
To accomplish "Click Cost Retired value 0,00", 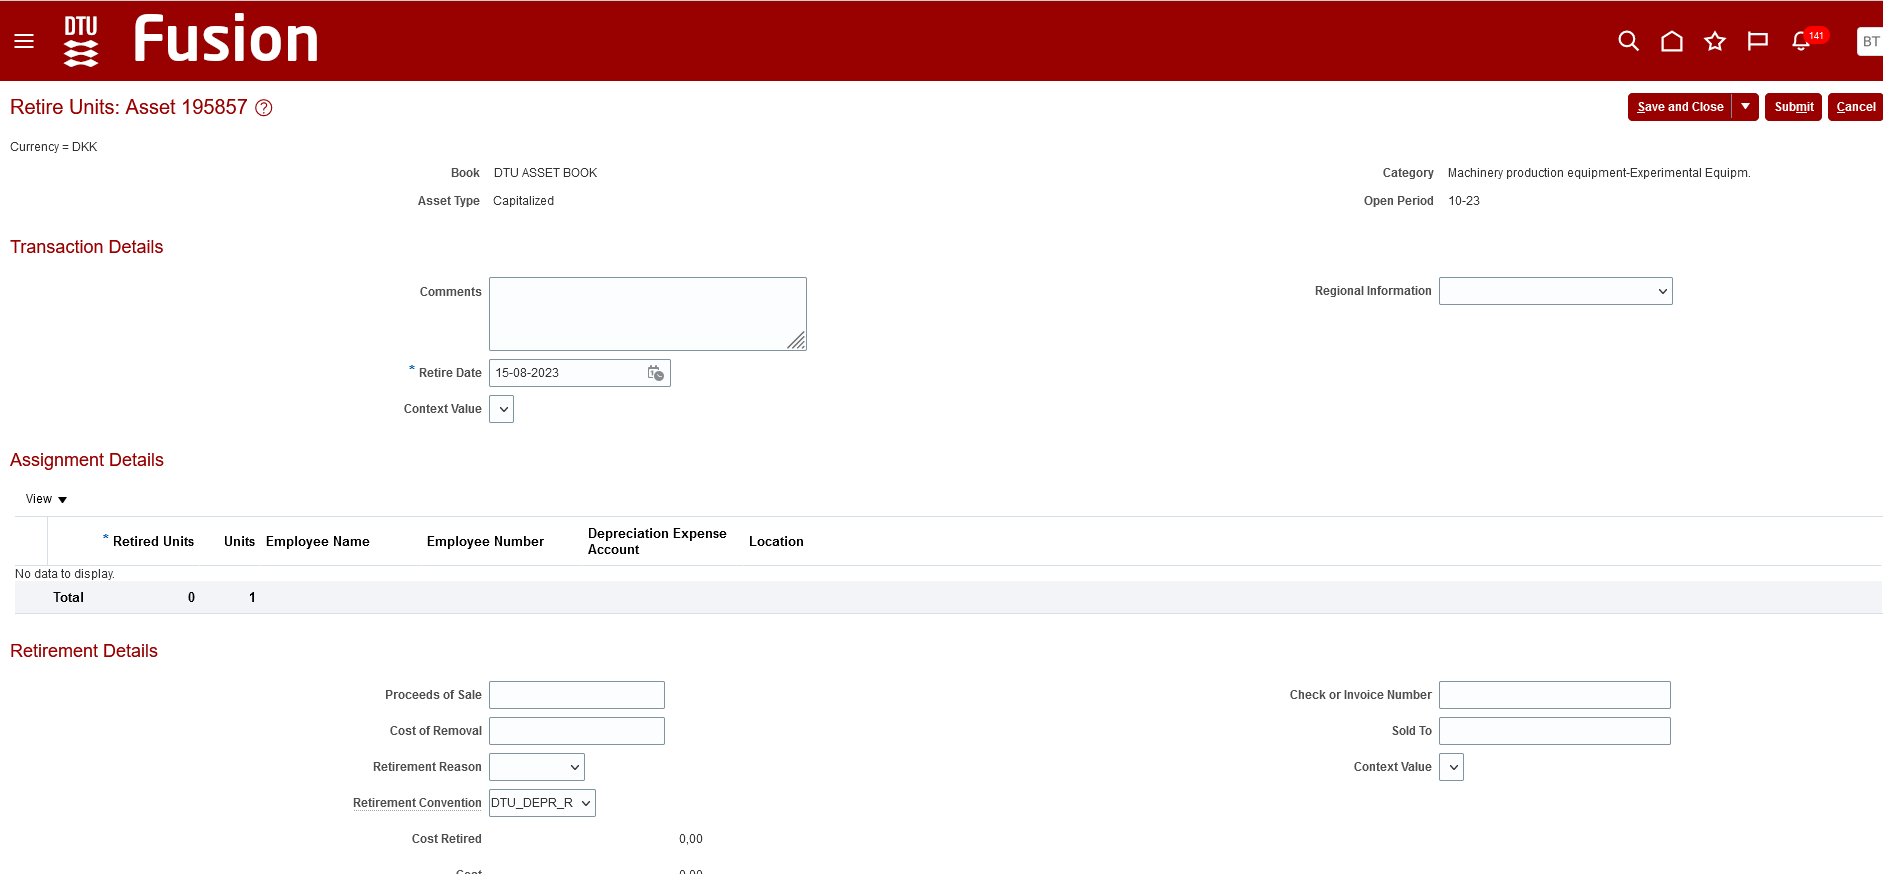I will click(691, 839).
